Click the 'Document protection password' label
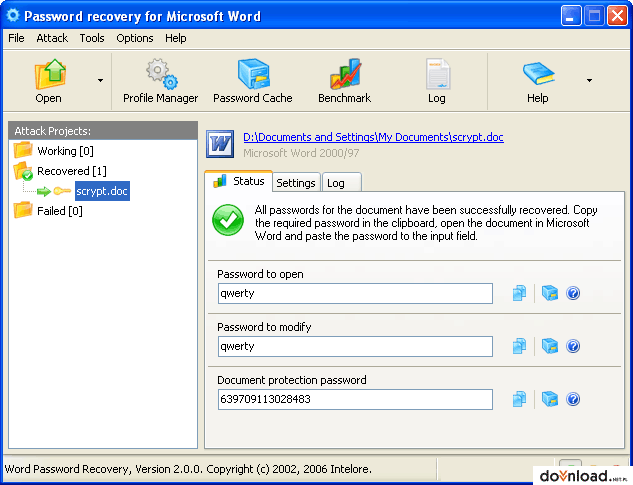The height and width of the screenshot is (485, 633). point(291,380)
